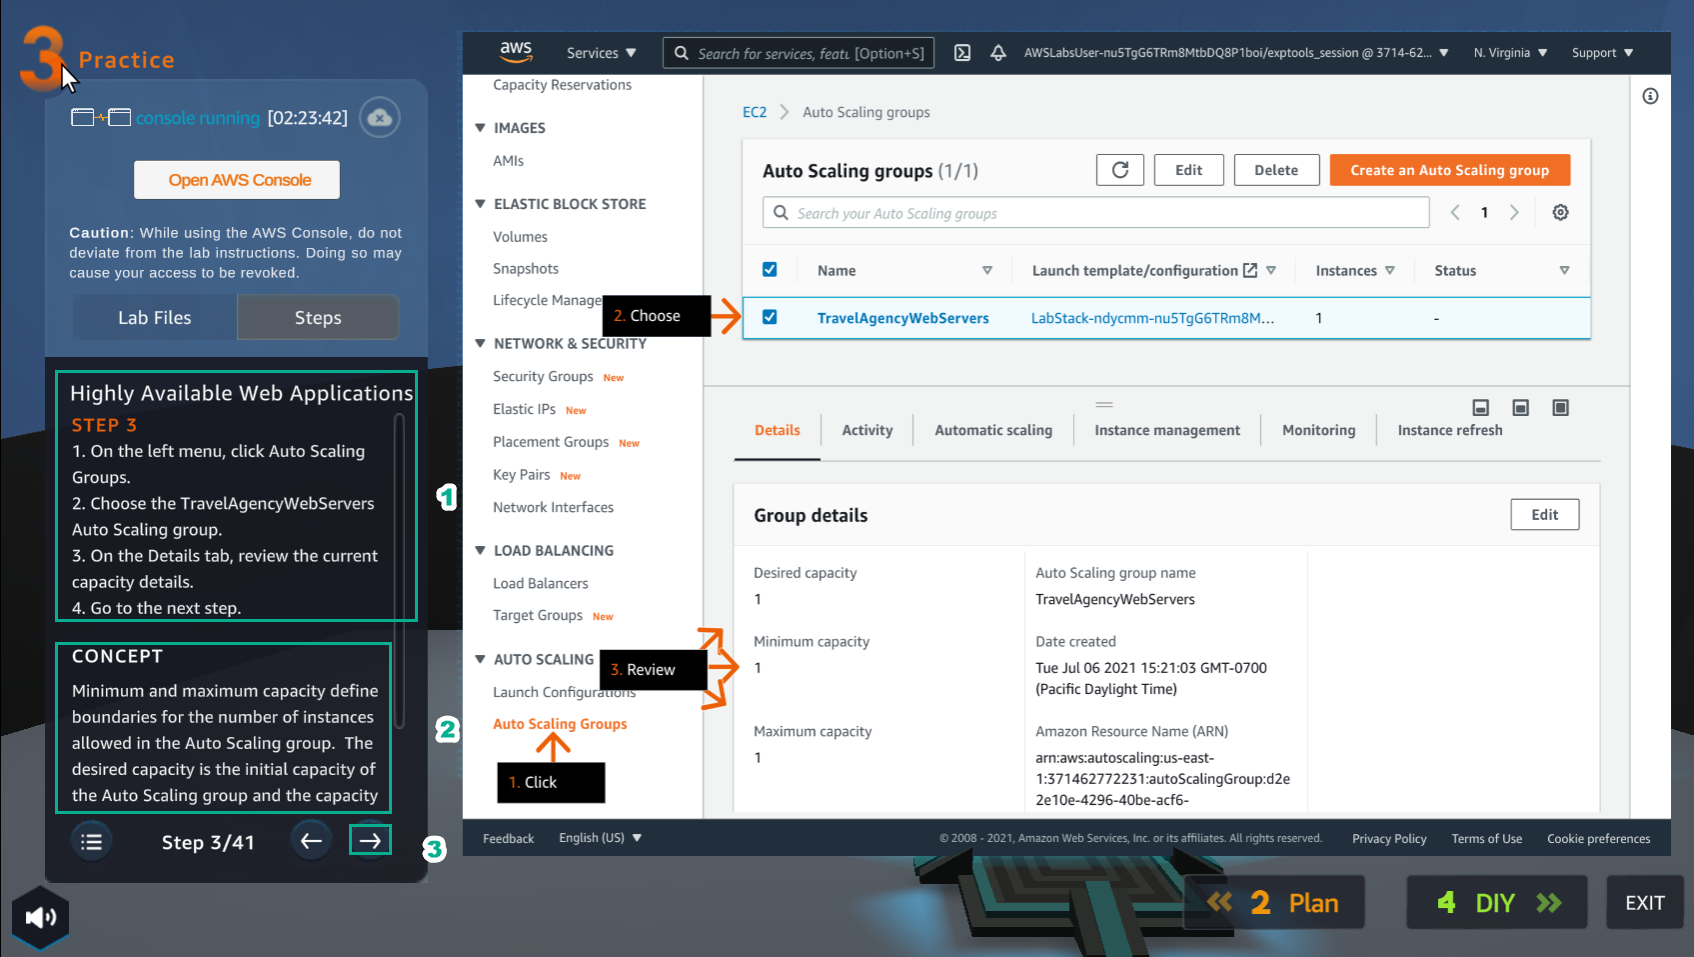Click the EC2 breadcrumb link
The width and height of the screenshot is (1694, 957).
754,112
